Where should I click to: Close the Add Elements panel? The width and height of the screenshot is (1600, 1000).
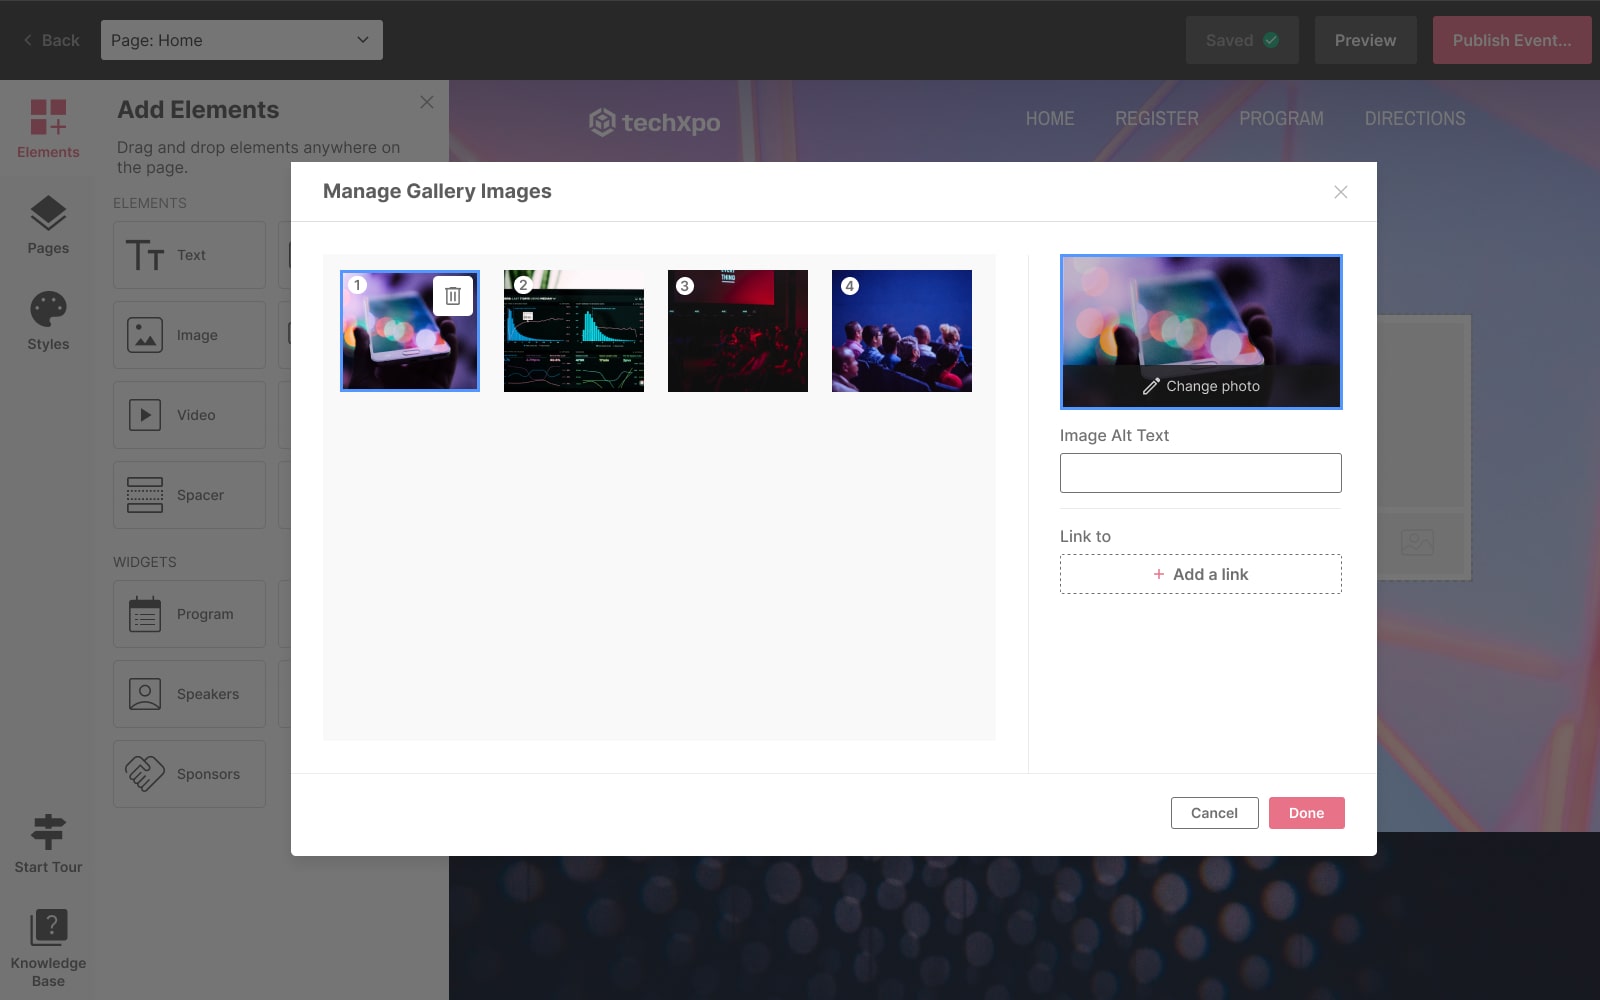coord(427,102)
